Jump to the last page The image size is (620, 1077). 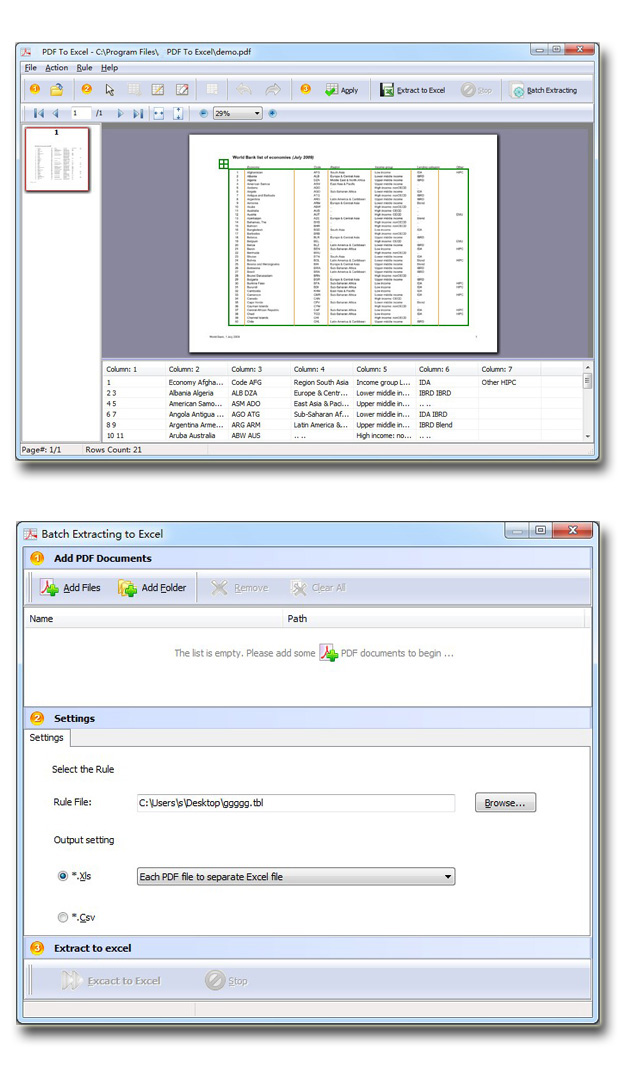pyautogui.click(x=138, y=113)
